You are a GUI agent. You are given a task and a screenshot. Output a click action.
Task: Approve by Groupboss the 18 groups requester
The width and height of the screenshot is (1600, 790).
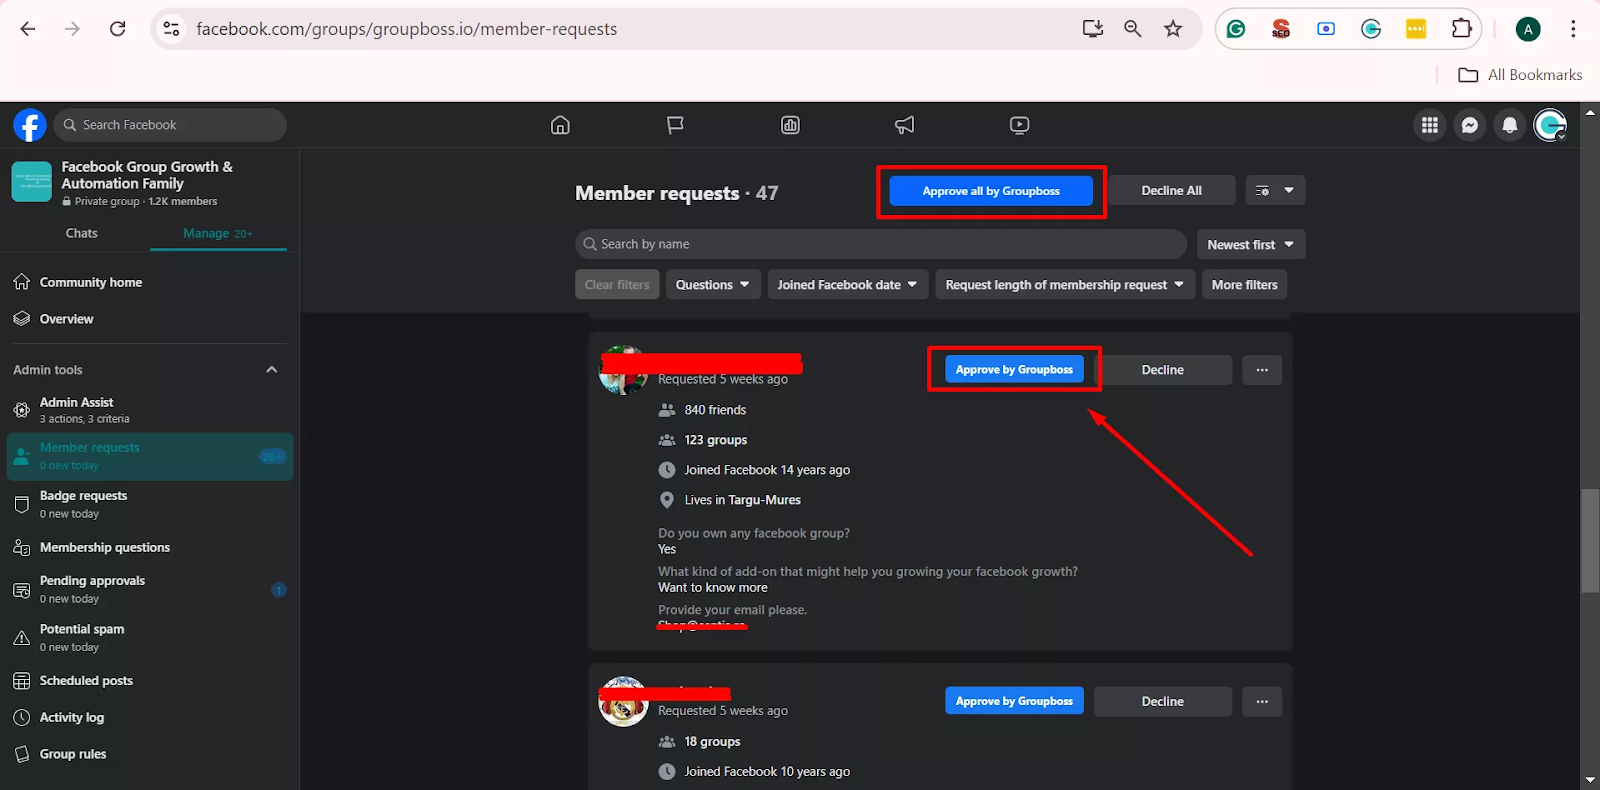point(1014,702)
